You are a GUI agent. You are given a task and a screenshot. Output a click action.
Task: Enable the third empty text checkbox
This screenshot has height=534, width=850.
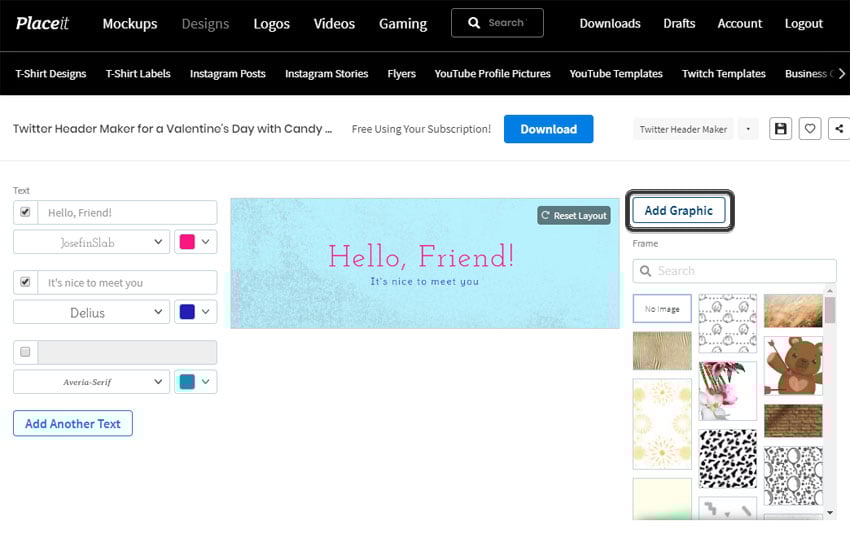pos(25,352)
